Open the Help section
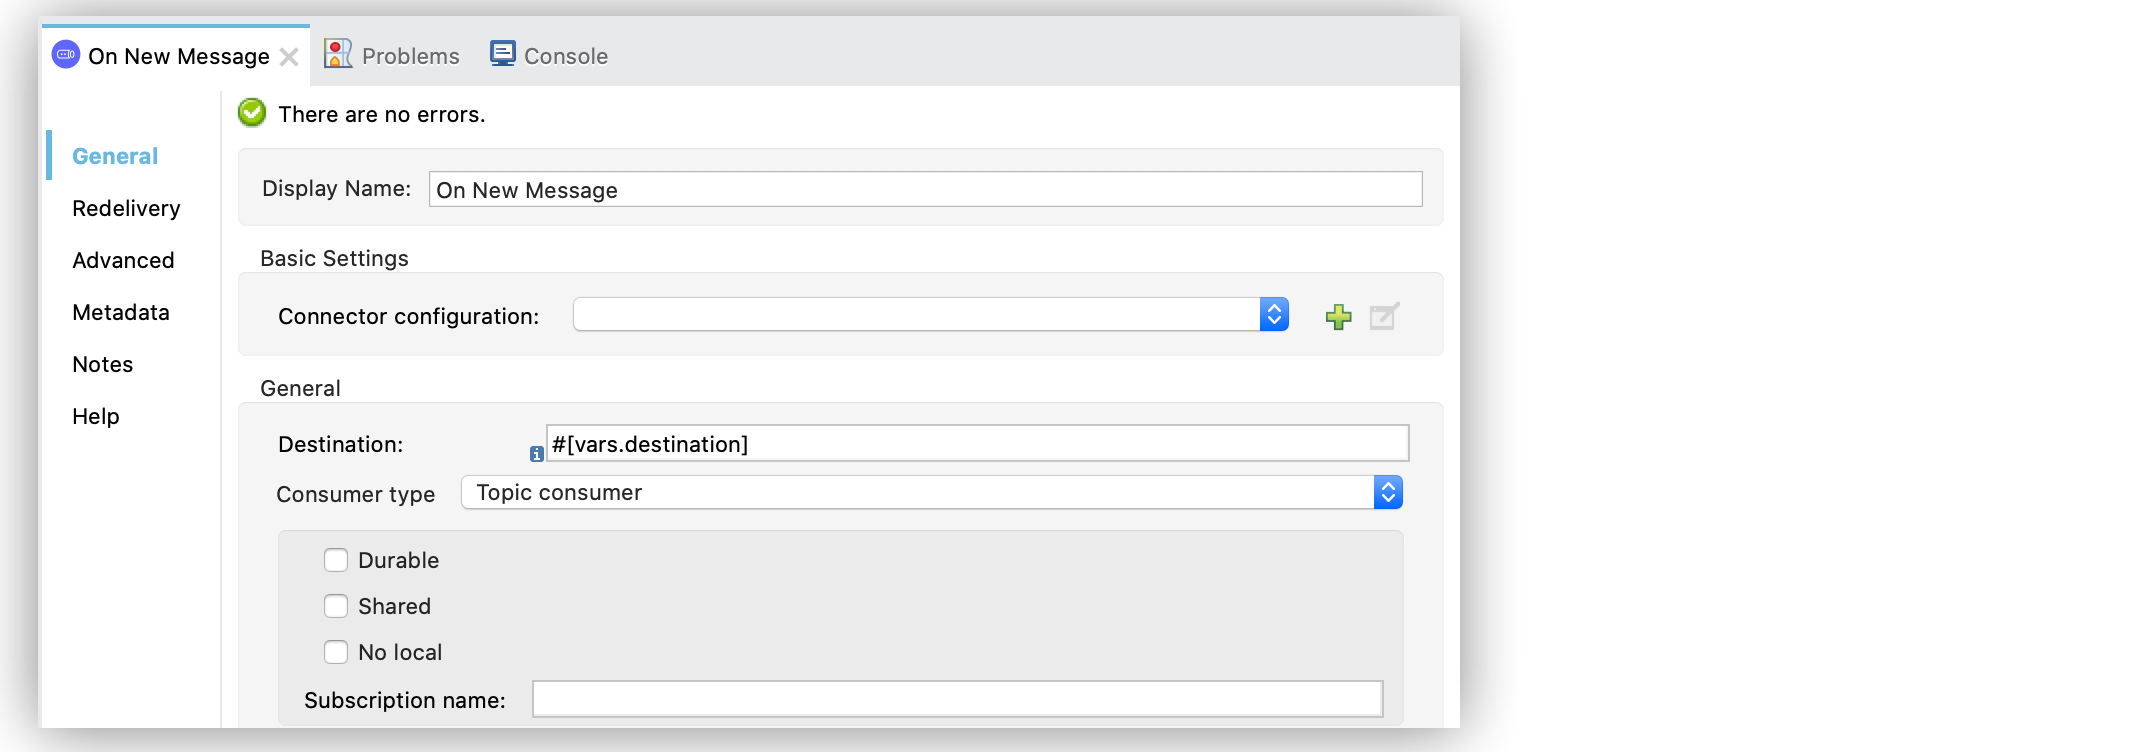 coord(95,416)
